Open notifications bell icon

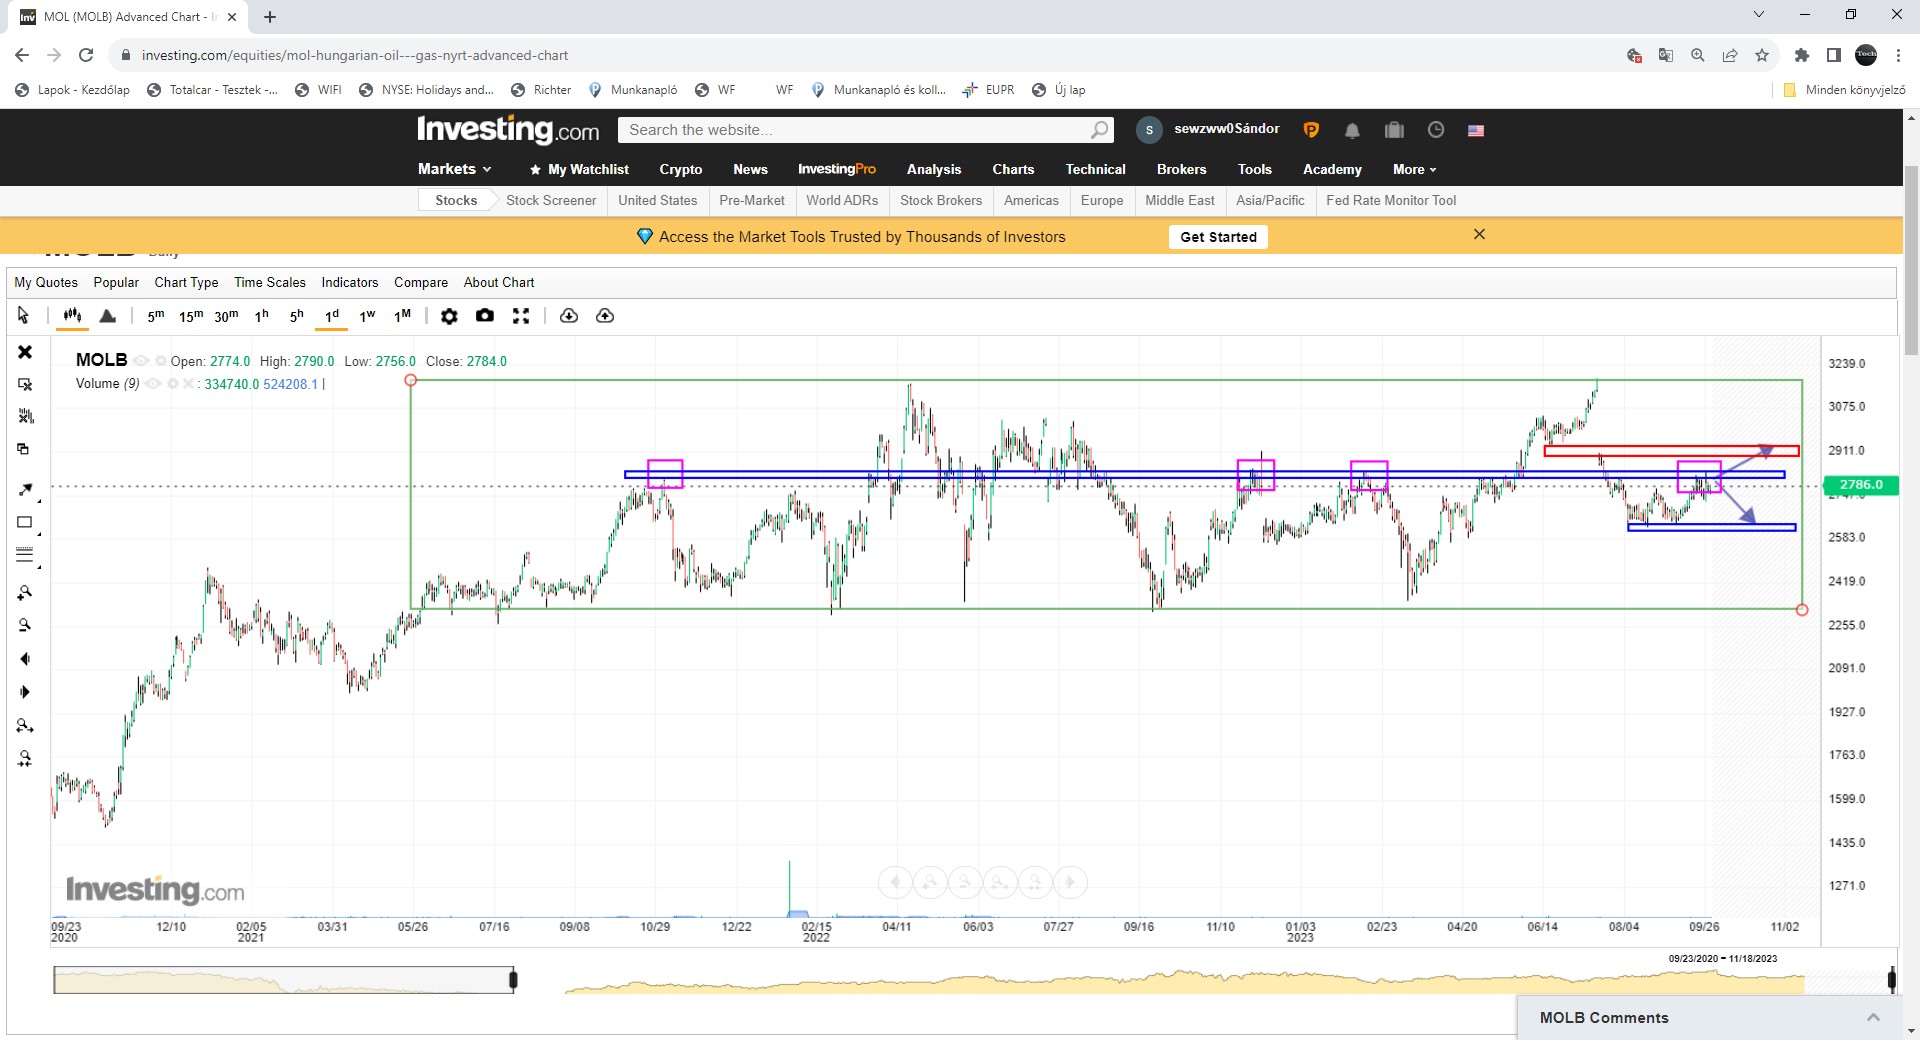[1352, 130]
